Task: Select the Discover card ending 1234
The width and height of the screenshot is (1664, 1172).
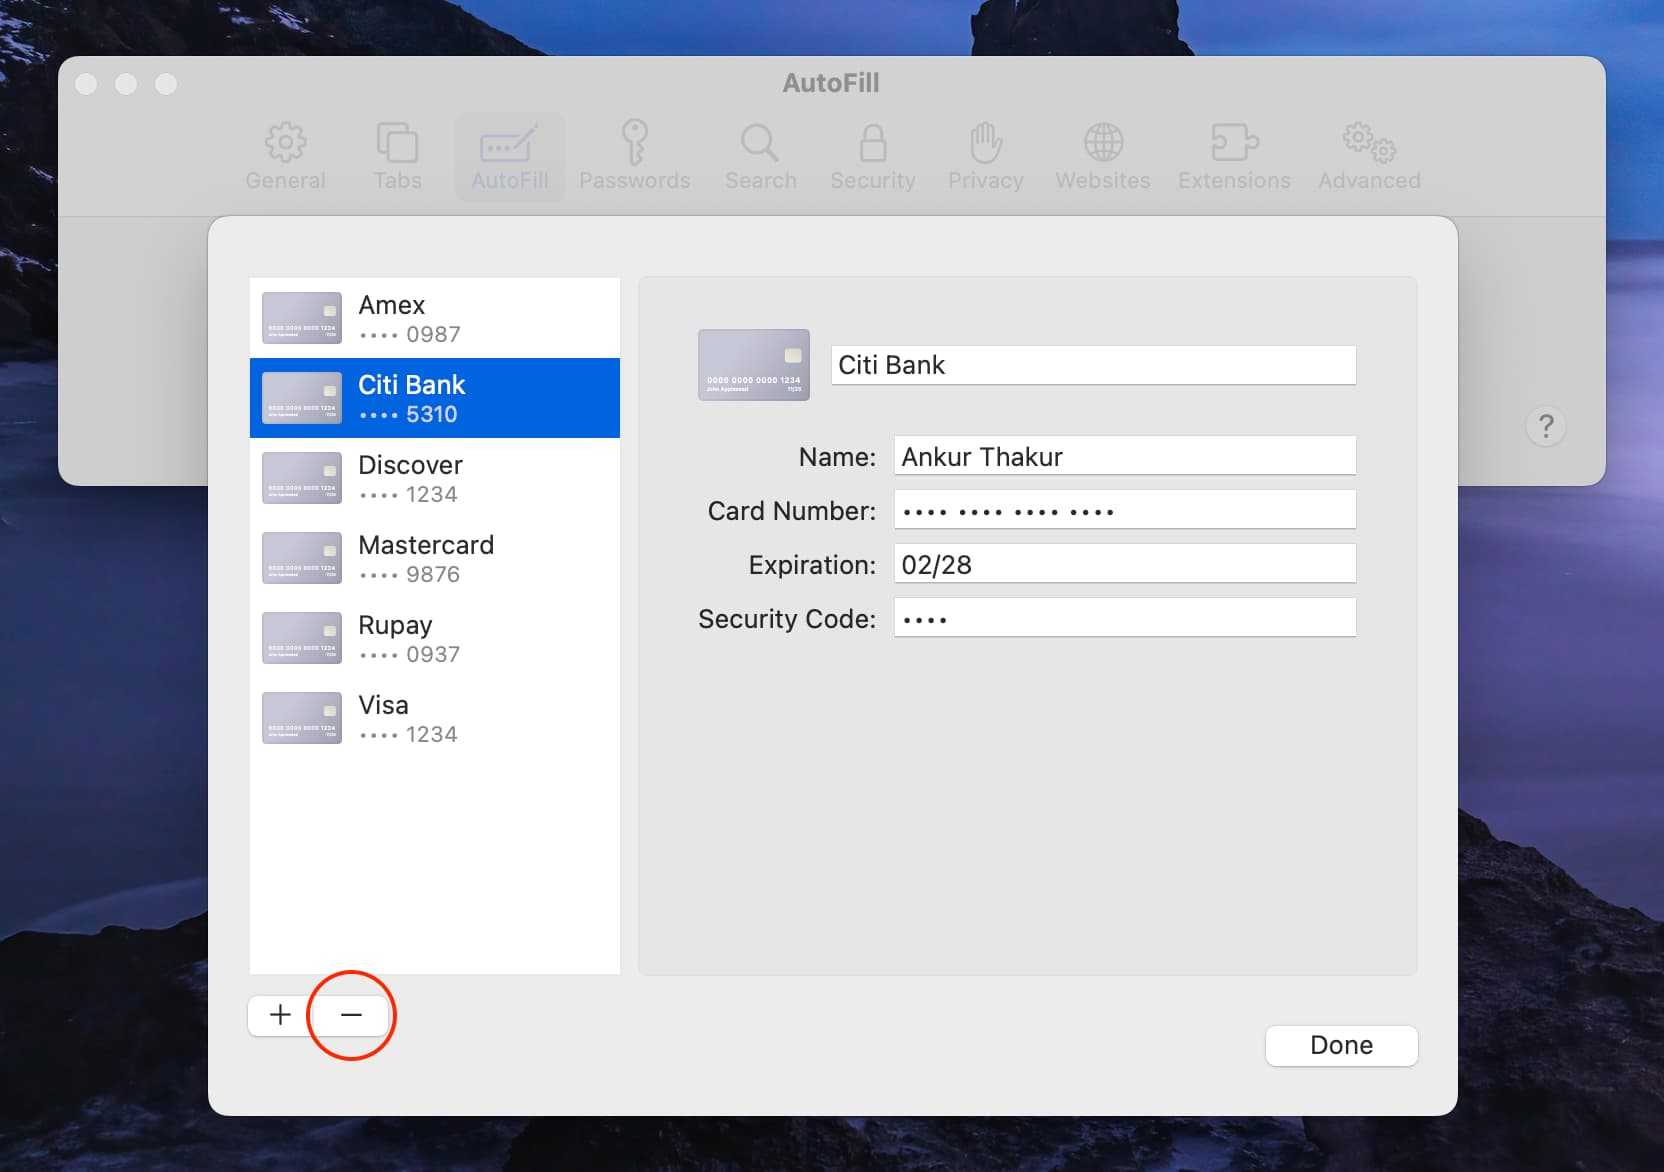Action: coord(435,478)
